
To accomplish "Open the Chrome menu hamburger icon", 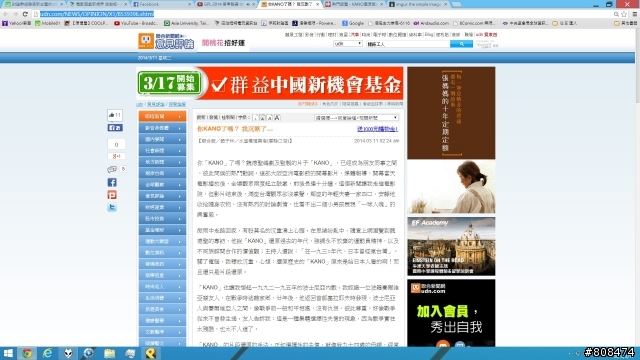I will click(x=634, y=14).
